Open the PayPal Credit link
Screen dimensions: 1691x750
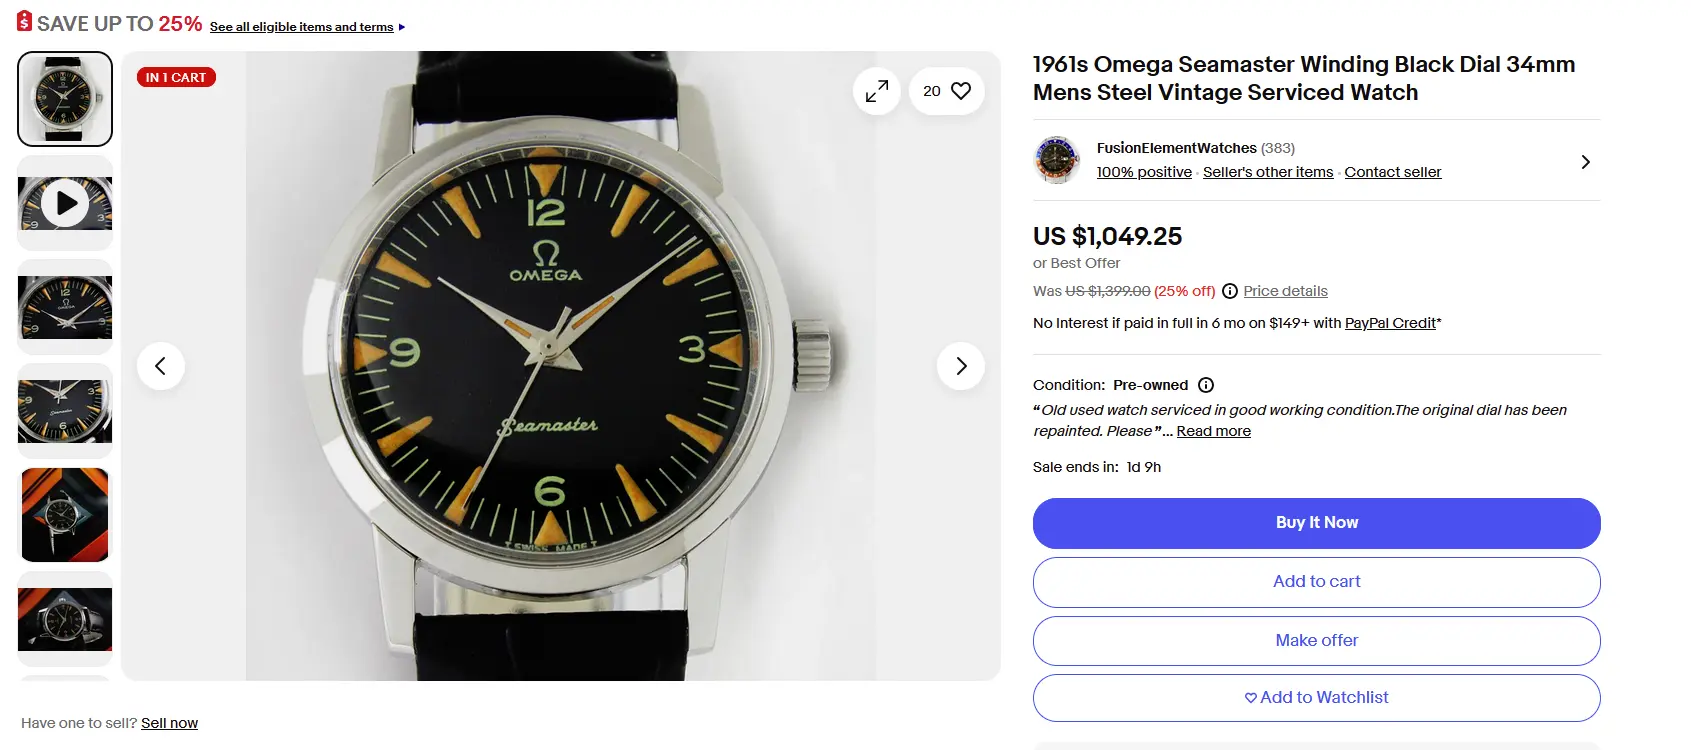(x=1390, y=323)
